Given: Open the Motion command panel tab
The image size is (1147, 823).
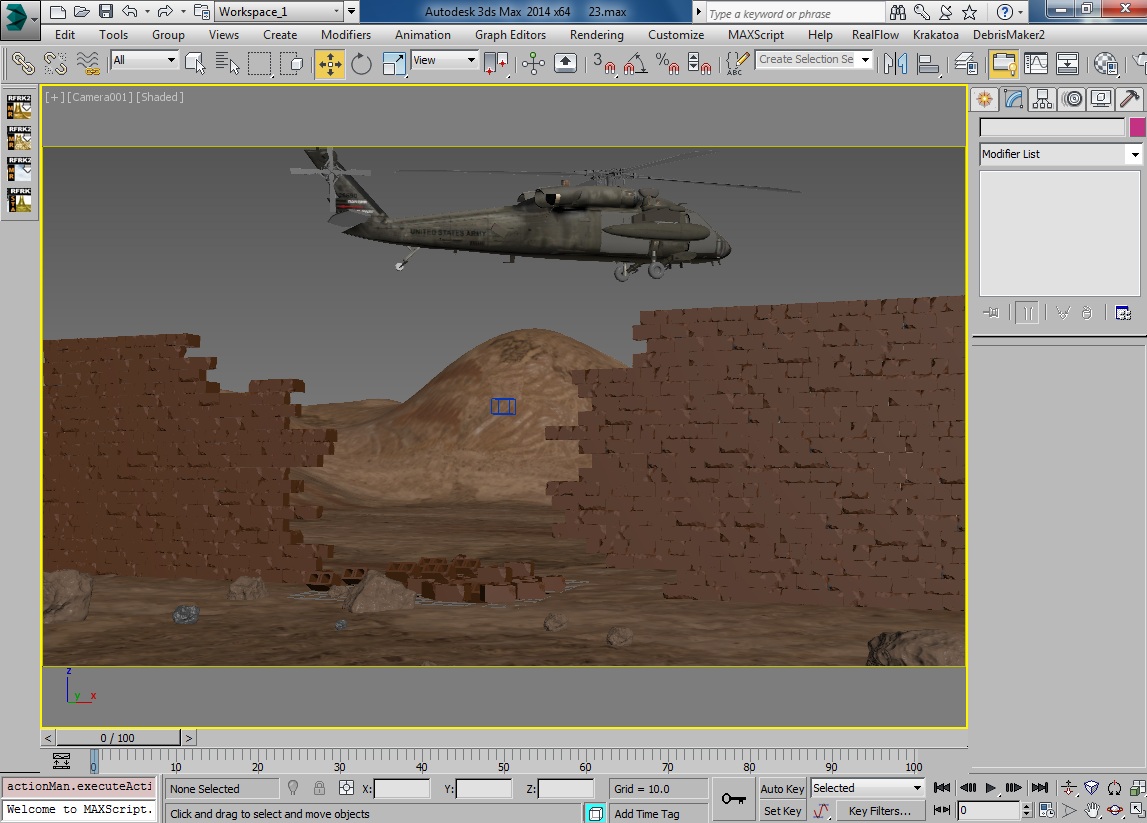Looking at the screenshot, I should (1072, 99).
